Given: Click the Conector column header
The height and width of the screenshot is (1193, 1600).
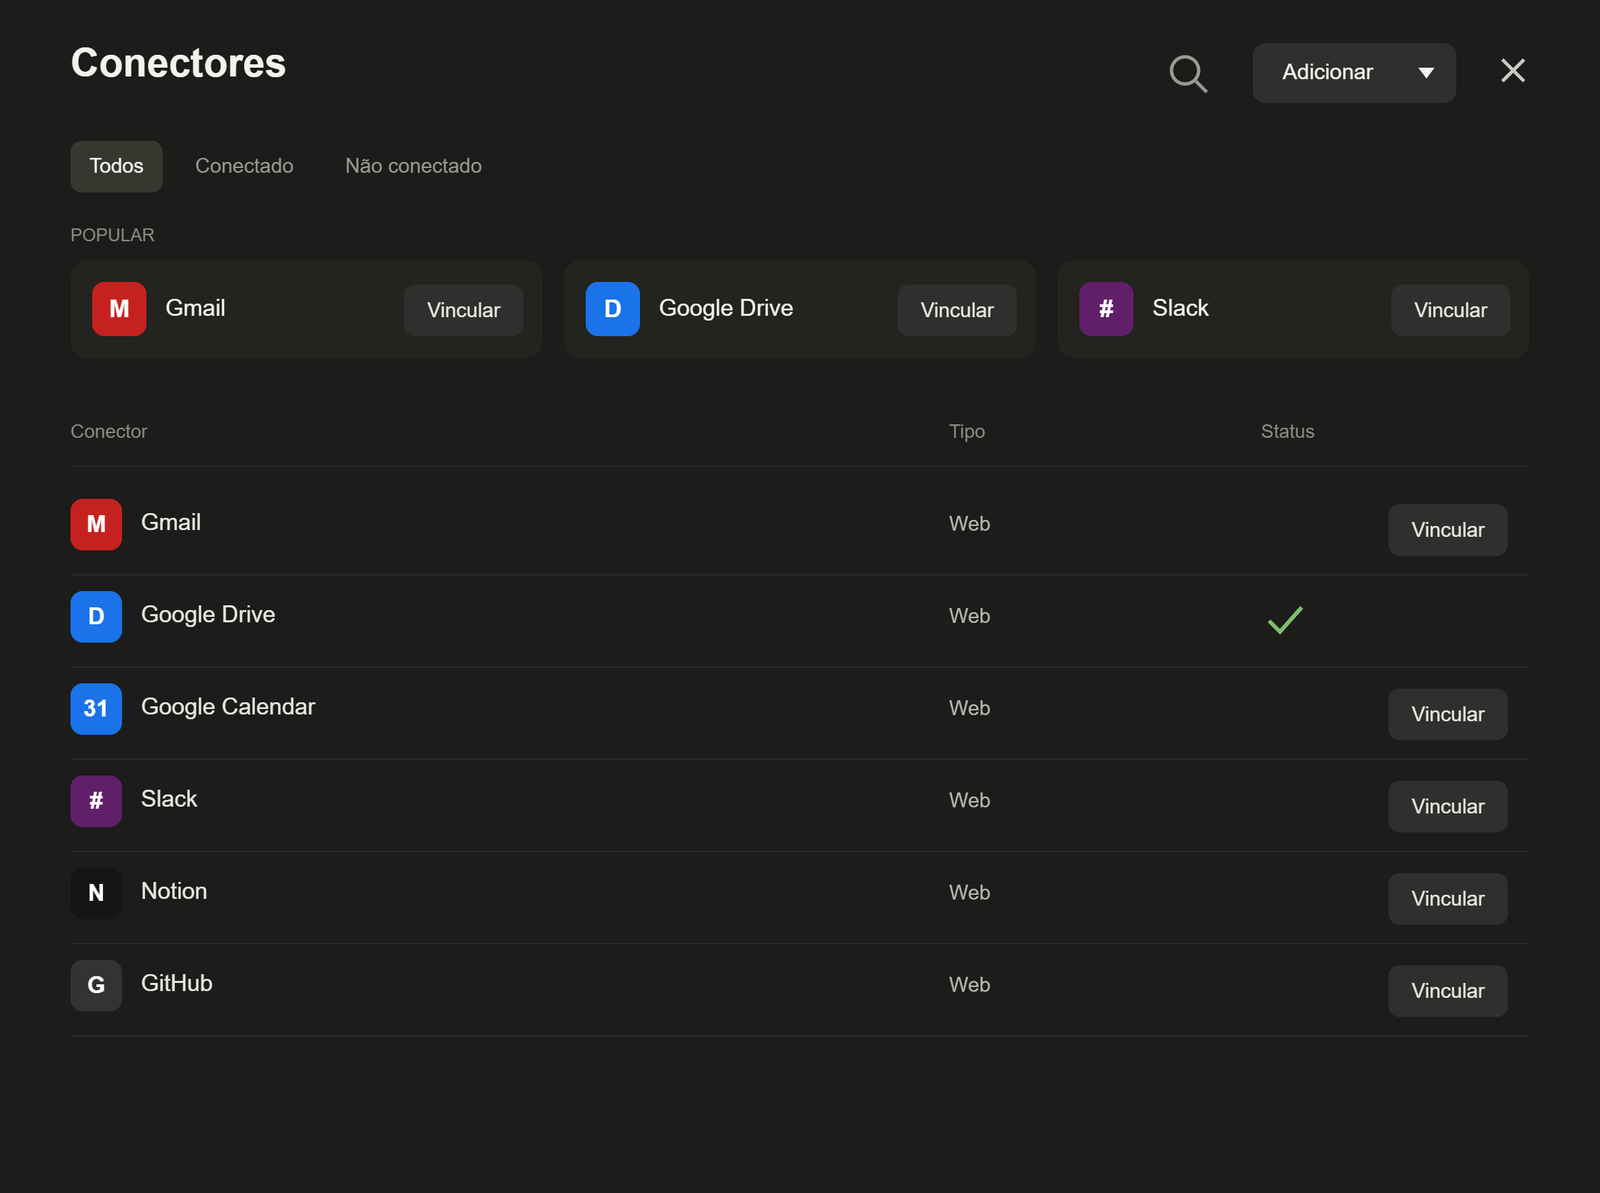Looking at the screenshot, I should tap(109, 431).
